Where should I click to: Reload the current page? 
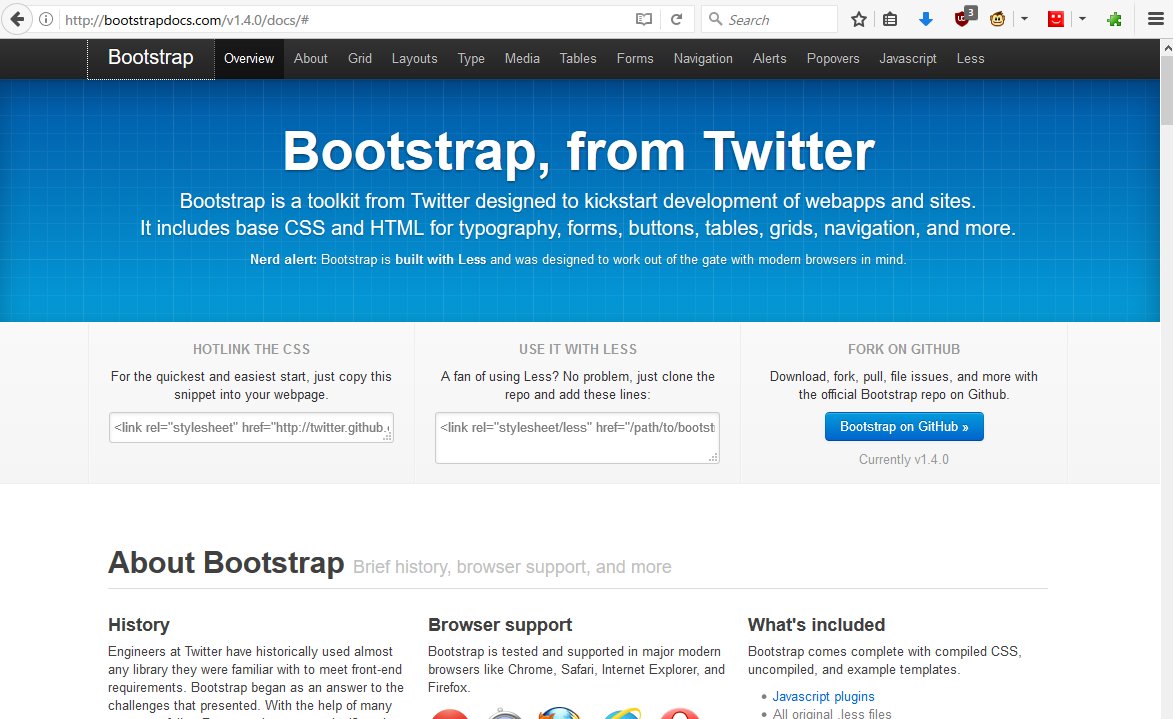(677, 19)
